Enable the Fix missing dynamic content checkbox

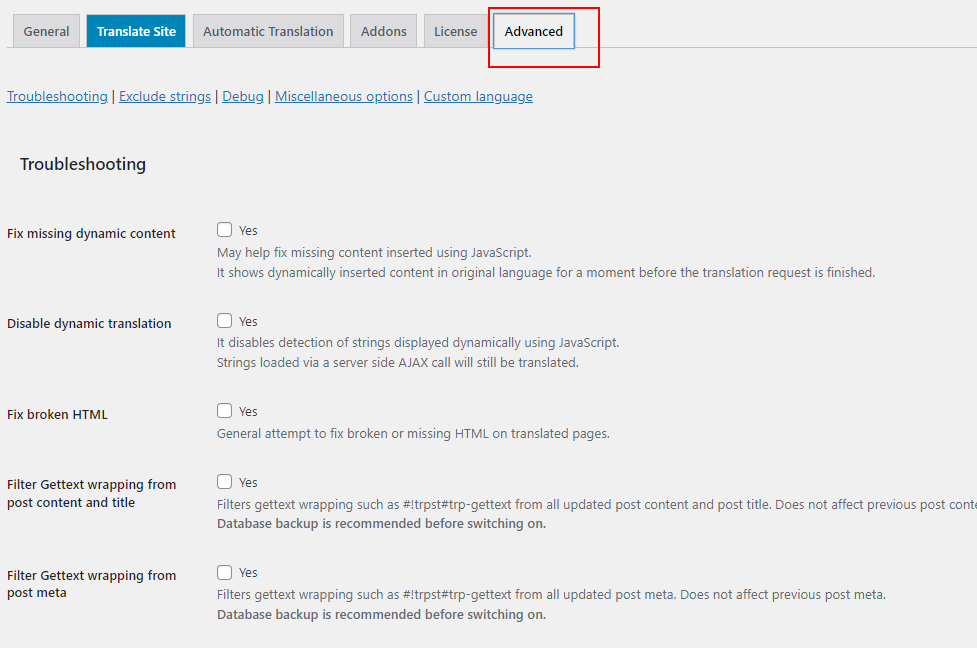pos(225,230)
